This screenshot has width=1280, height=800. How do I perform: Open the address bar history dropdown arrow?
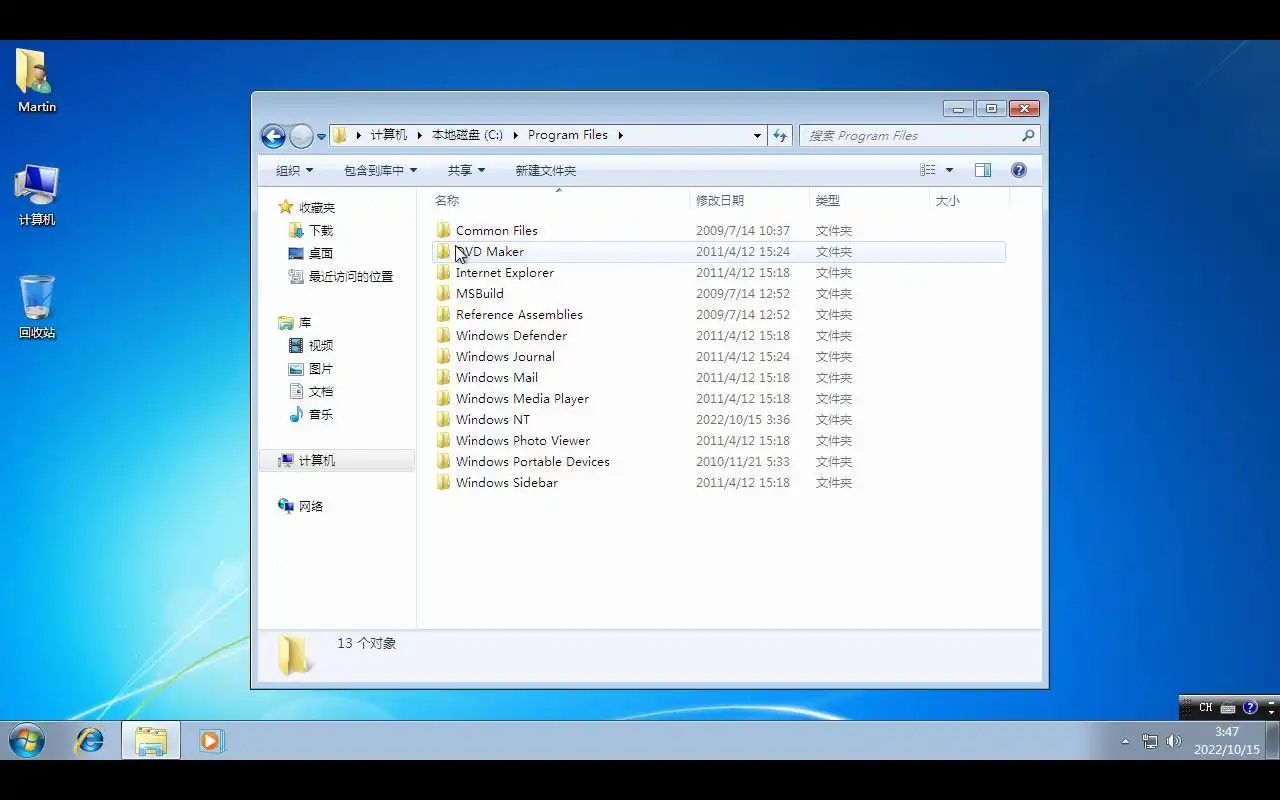click(x=757, y=136)
